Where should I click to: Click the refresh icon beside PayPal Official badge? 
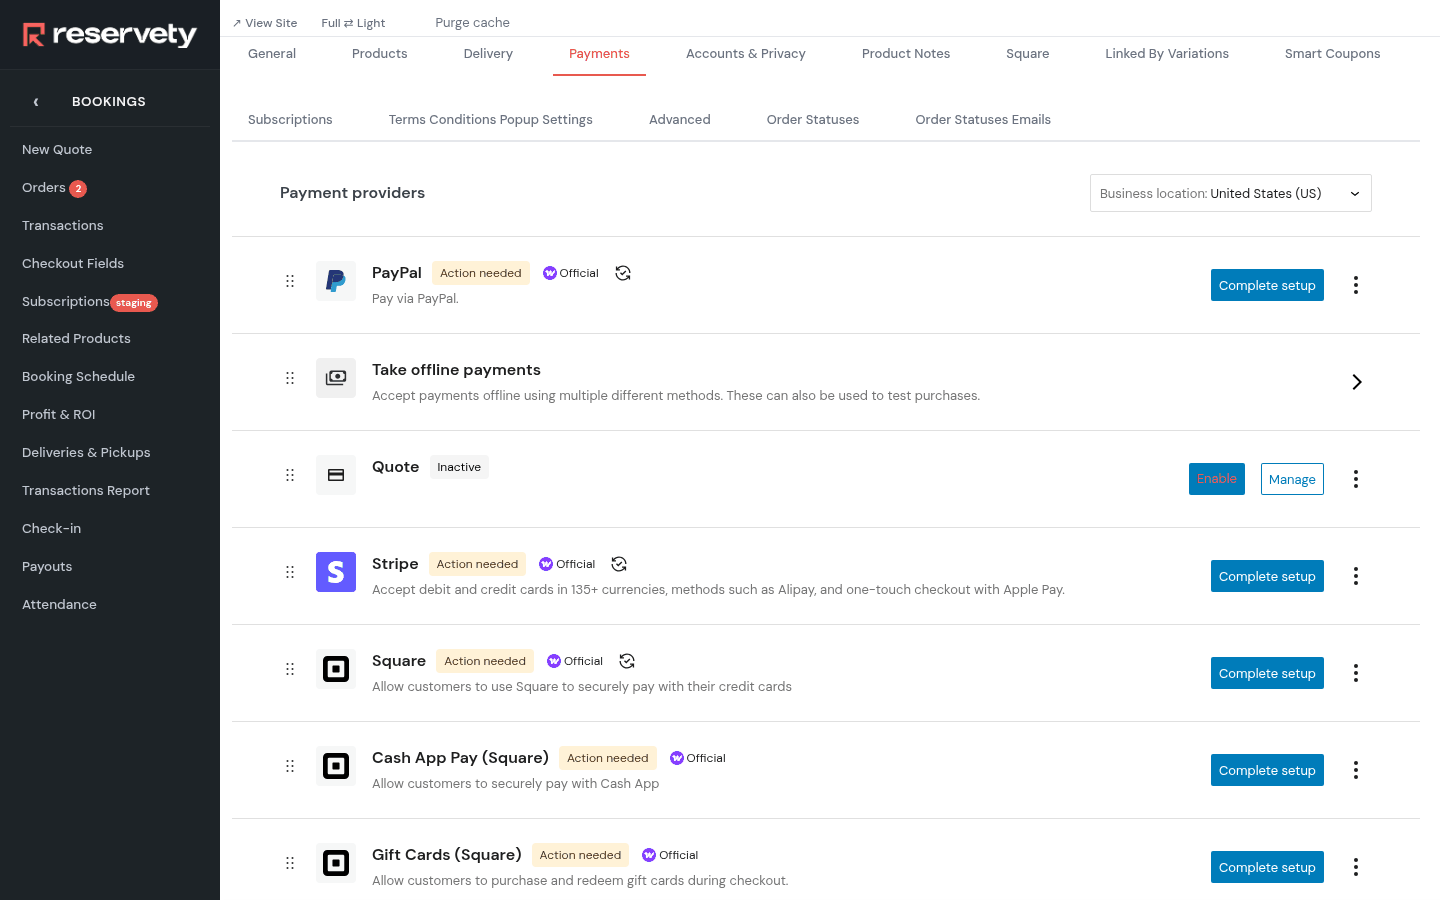[x=623, y=273]
